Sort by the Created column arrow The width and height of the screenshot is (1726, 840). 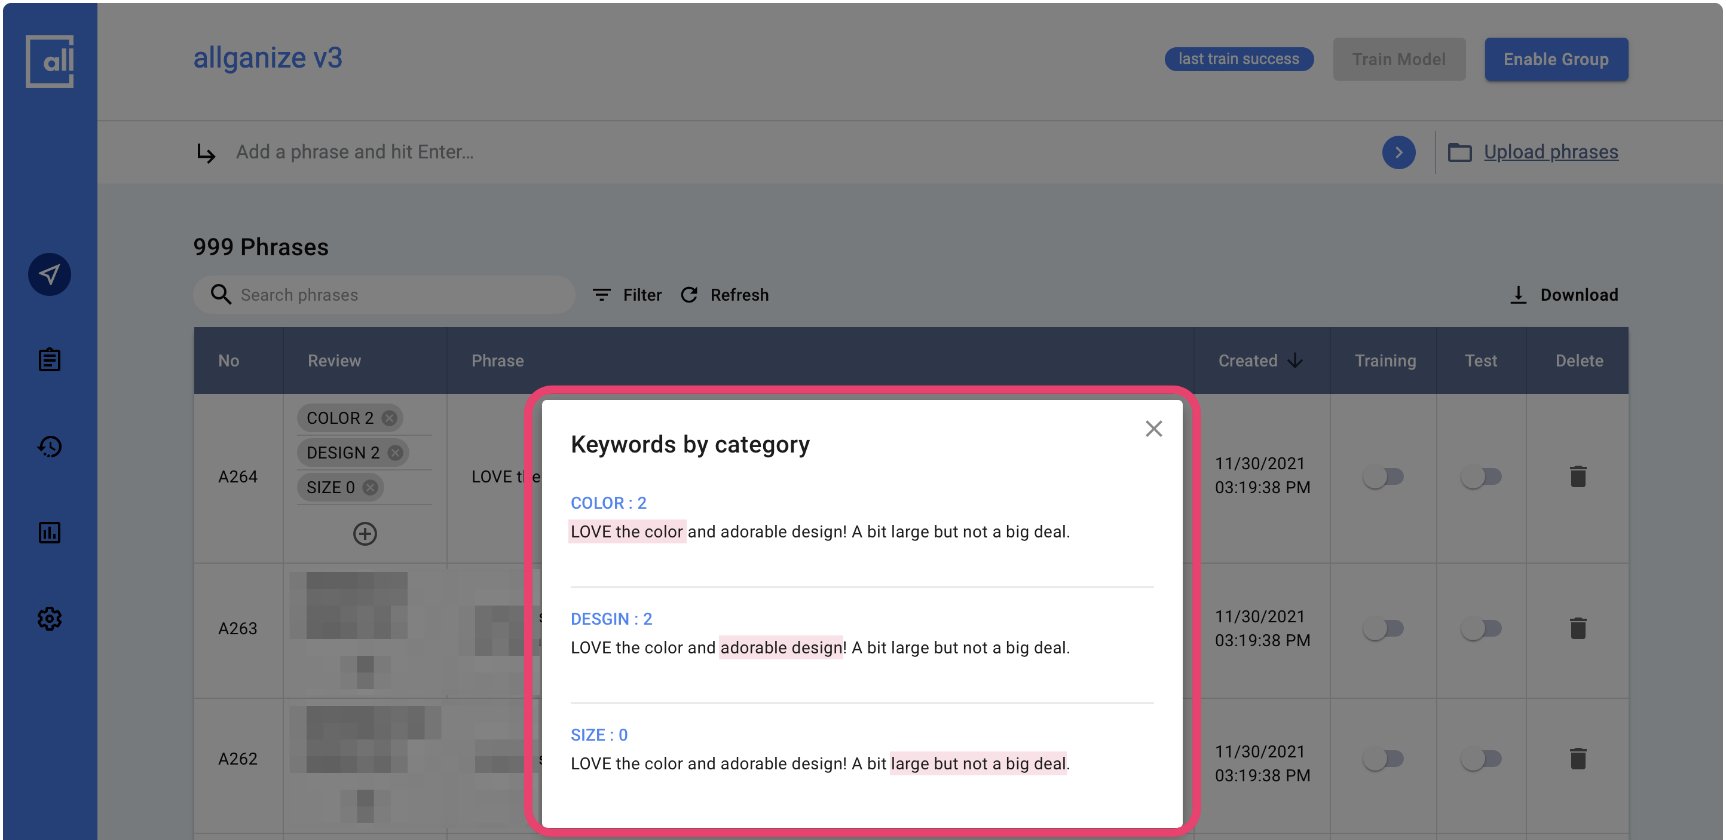coord(1295,361)
